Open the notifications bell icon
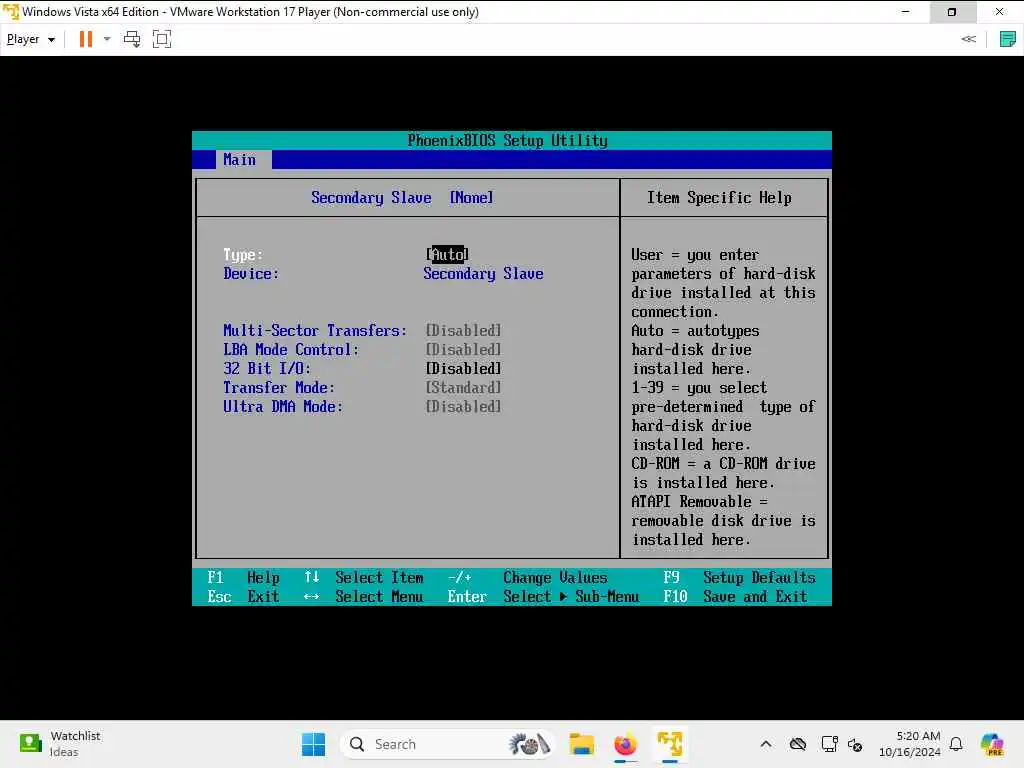The width and height of the screenshot is (1024, 768). (956, 744)
